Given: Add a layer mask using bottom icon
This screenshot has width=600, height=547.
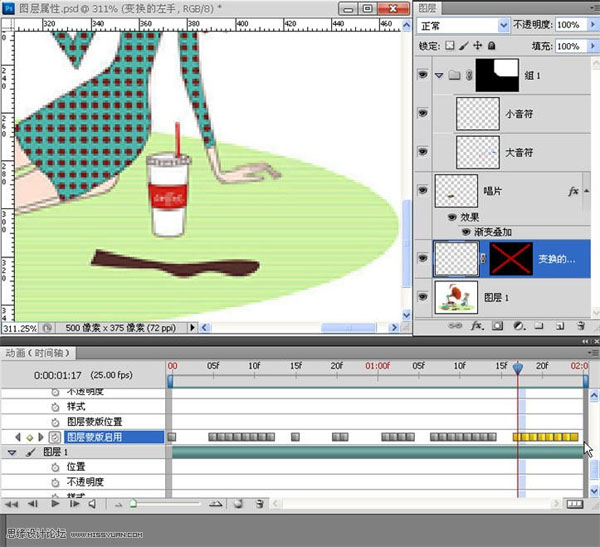Looking at the screenshot, I should (498, 325).
